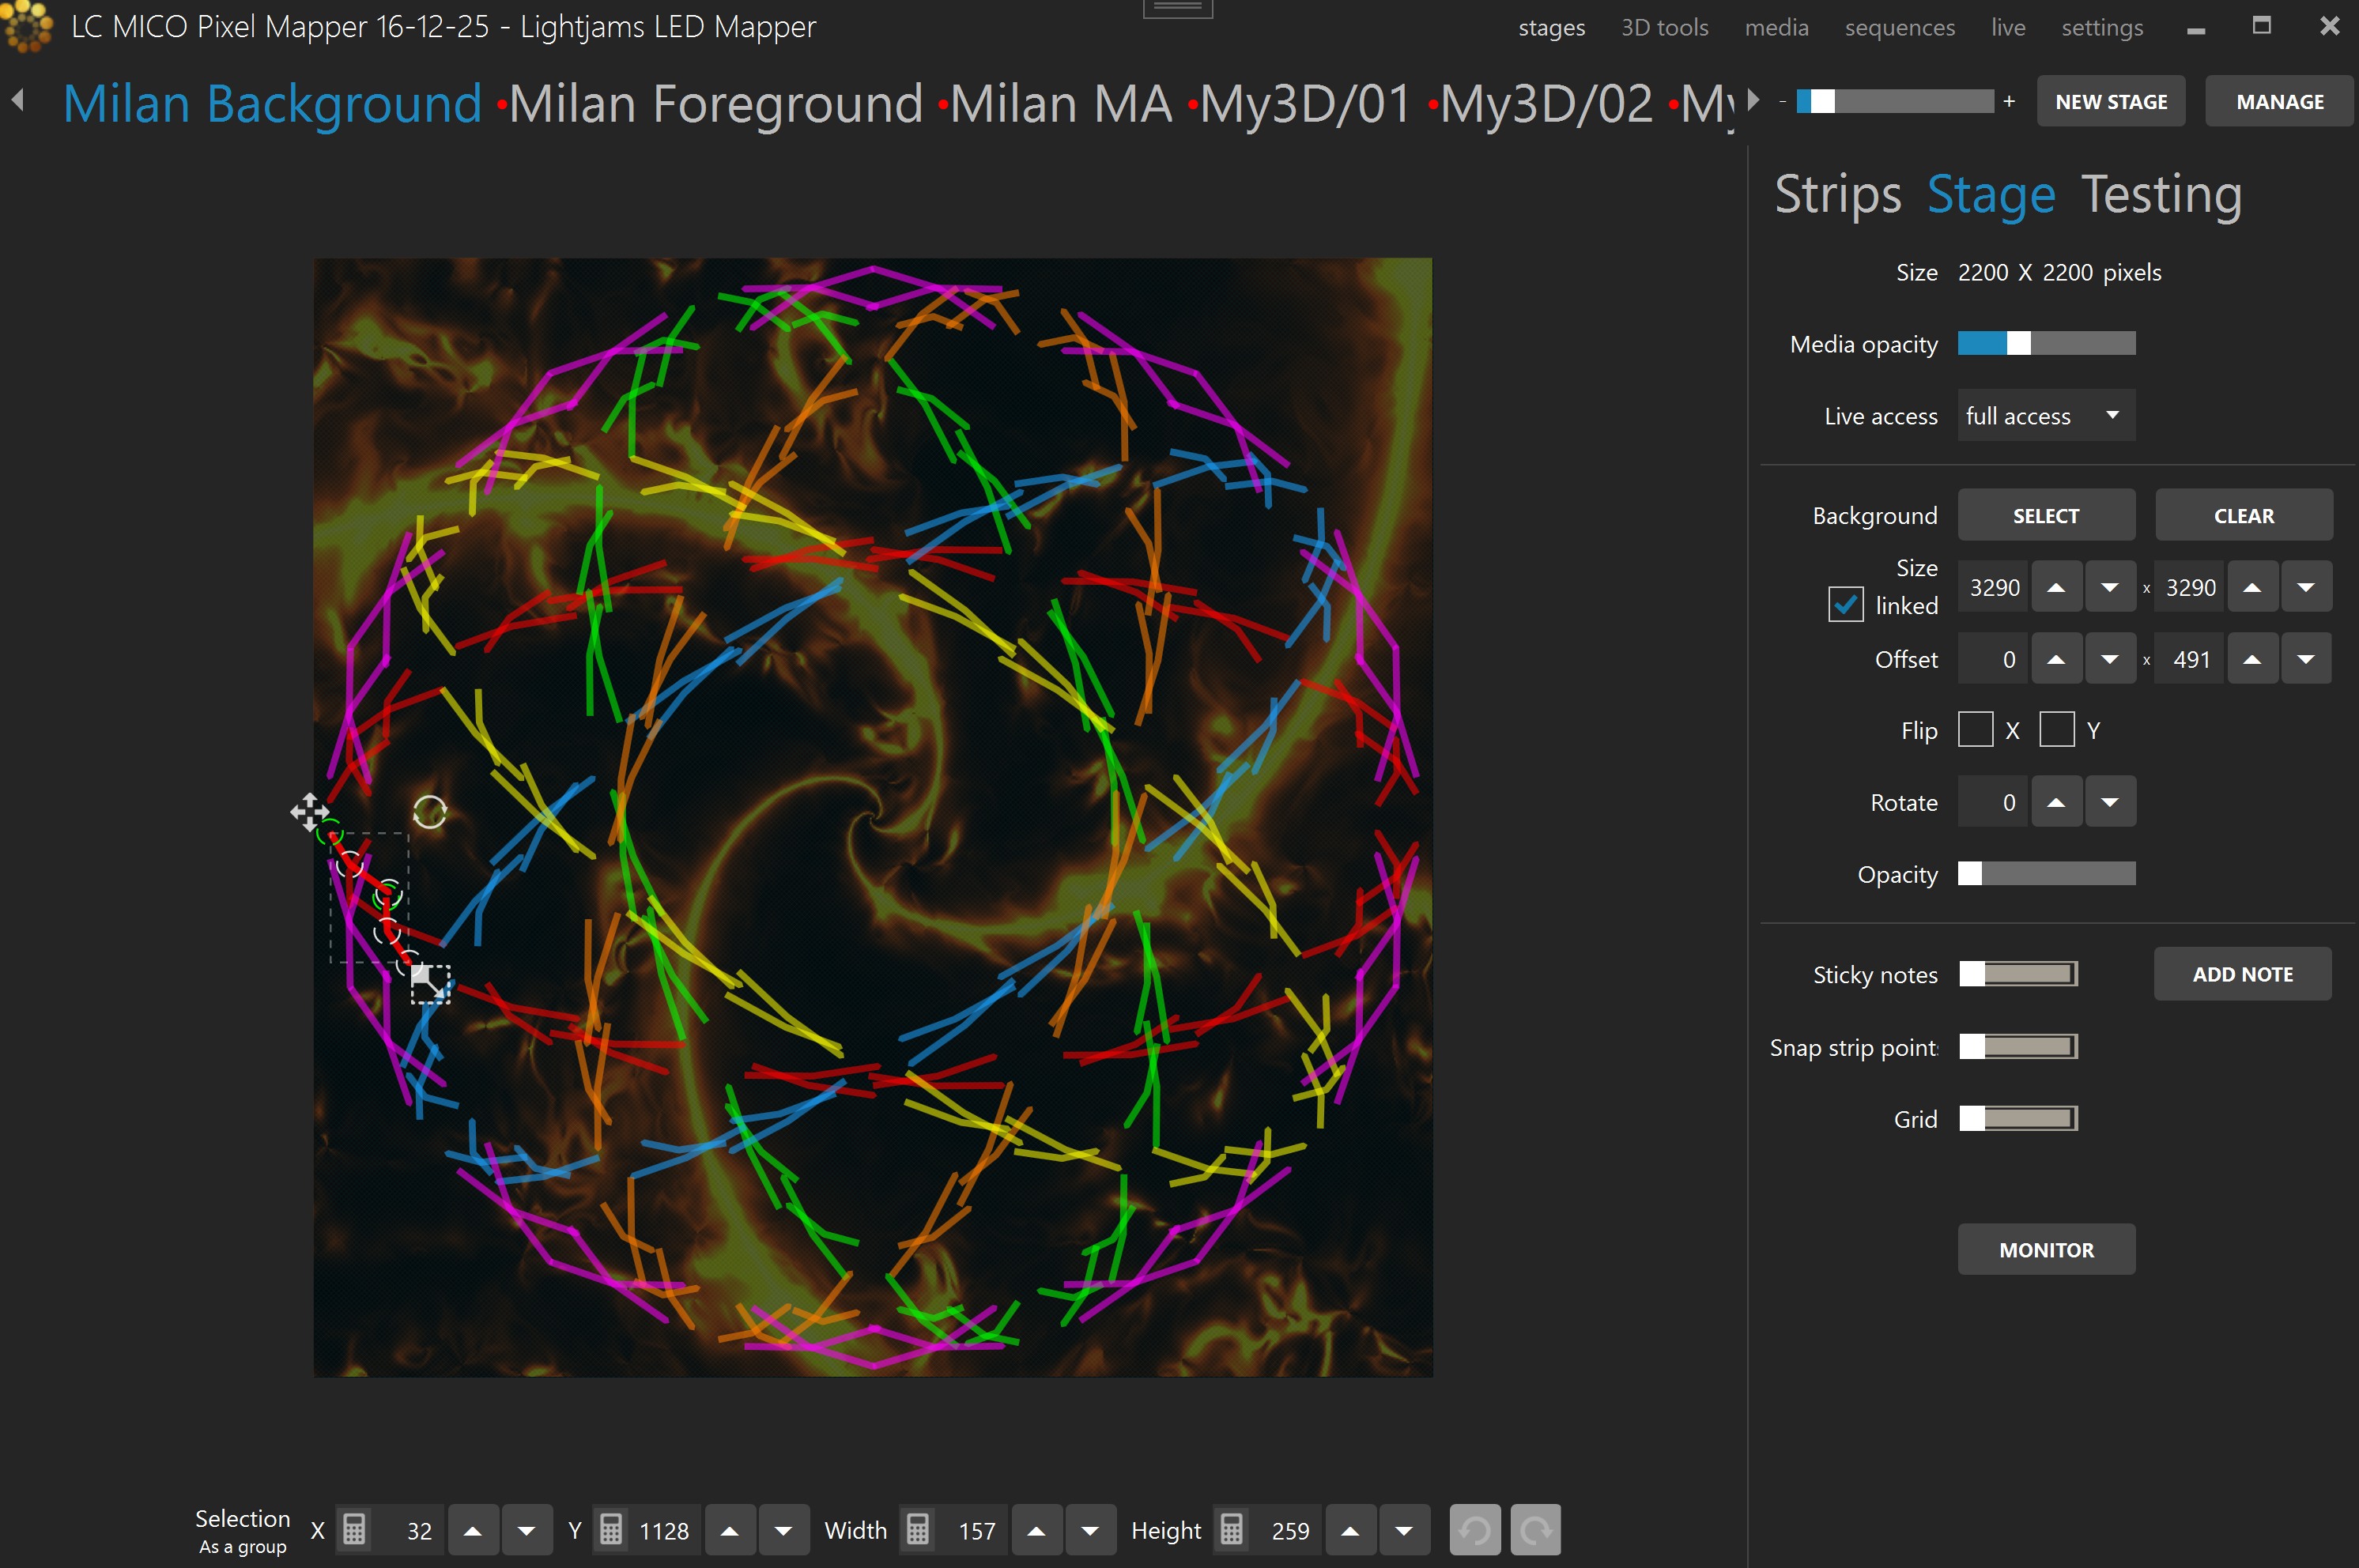Select the My3D/02 stage tab

click(x=1546, y=103)
